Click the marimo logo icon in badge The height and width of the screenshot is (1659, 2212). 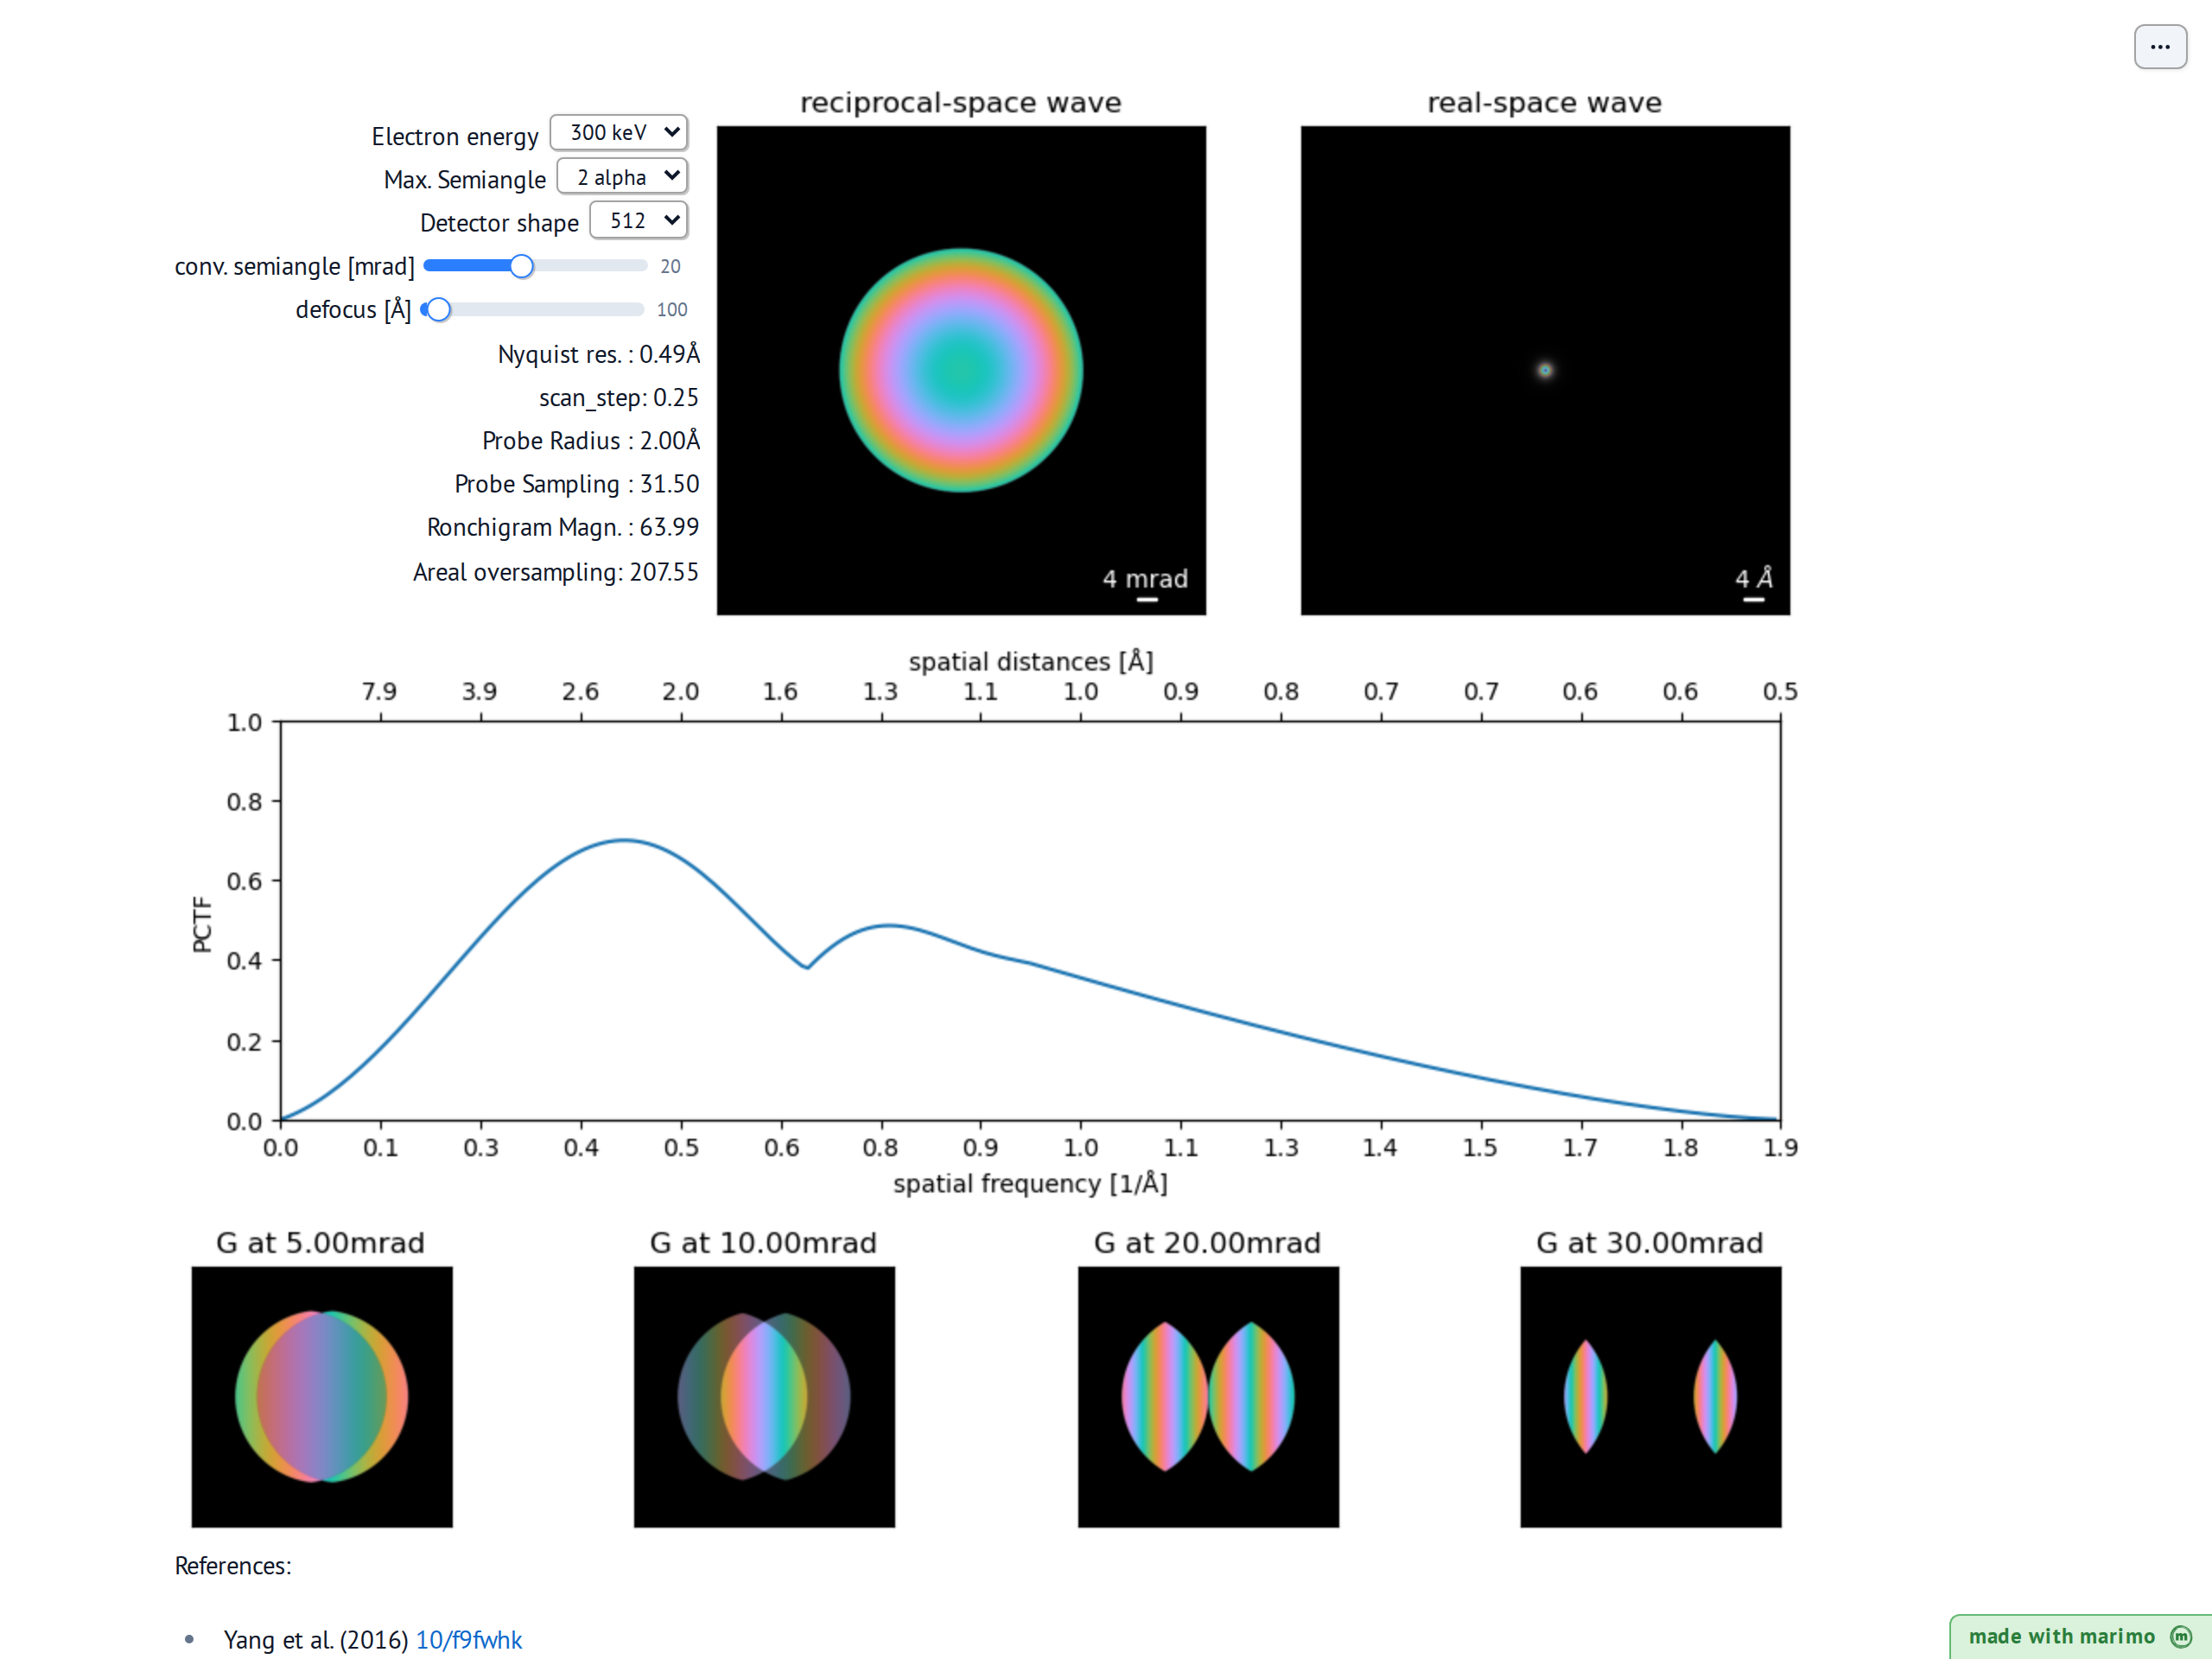click(x=2181, y=1636)
